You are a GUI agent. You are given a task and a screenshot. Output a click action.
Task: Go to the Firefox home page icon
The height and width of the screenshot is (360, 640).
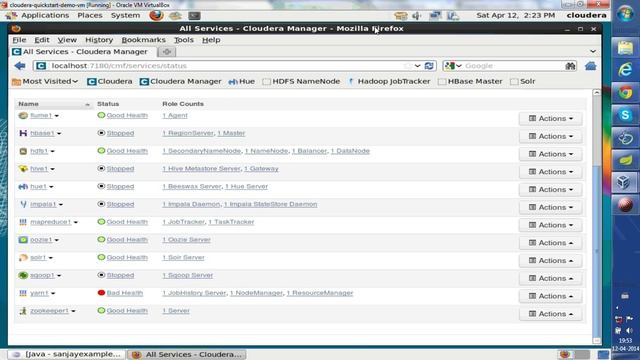point(590,66)
